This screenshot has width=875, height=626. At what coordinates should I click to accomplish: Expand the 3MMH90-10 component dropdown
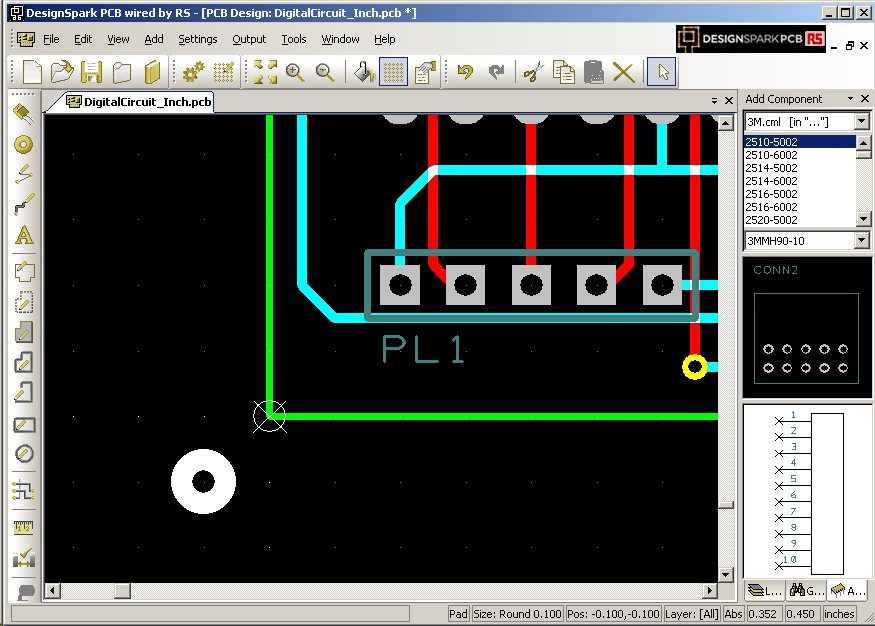click(861, 240)
